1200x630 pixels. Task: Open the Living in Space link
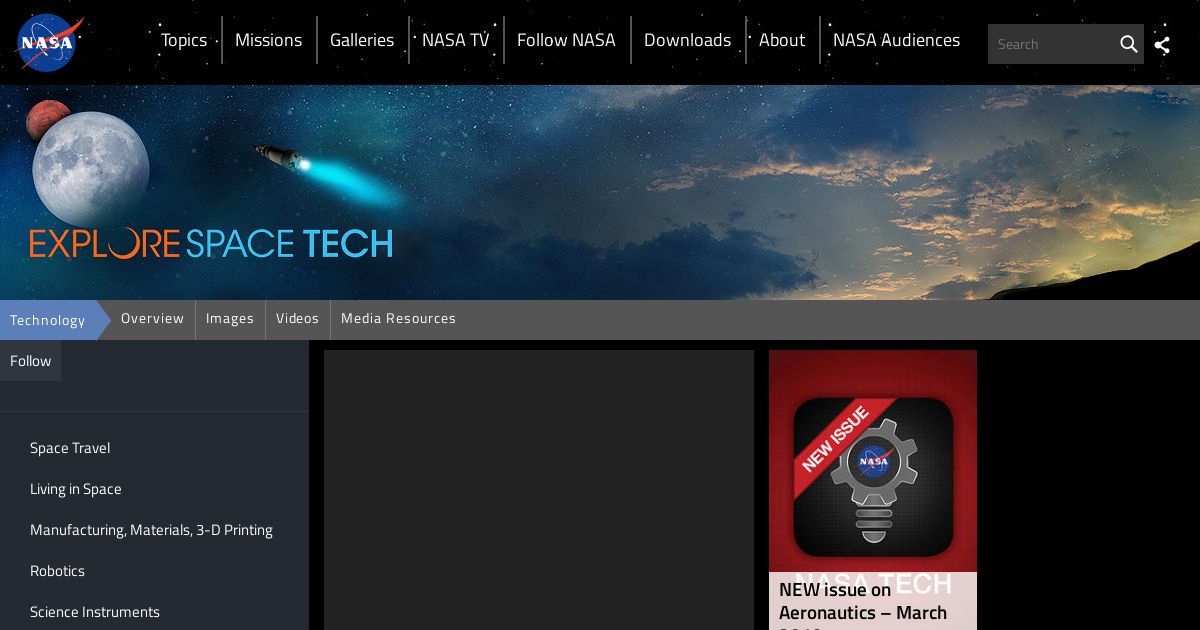[76, 489]
